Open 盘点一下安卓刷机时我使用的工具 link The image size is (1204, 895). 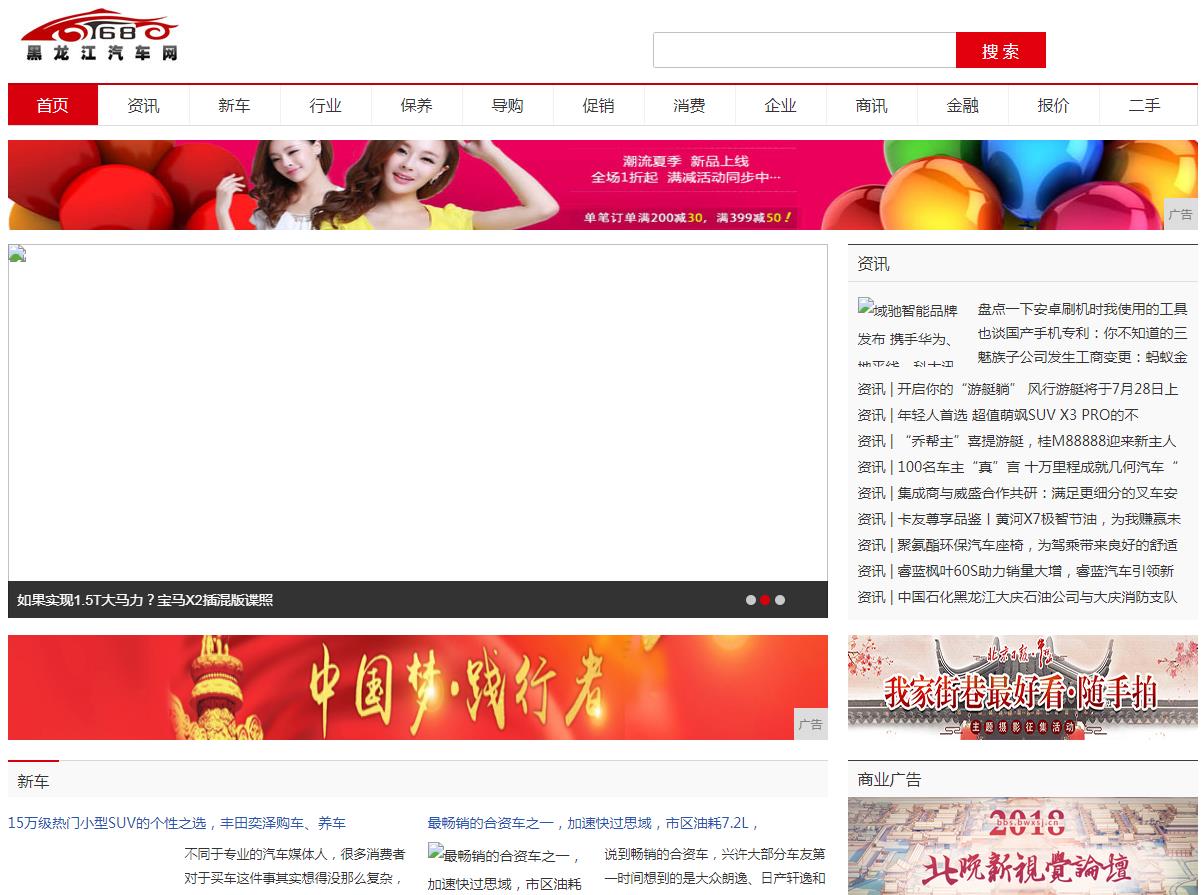pos(1082,309)
